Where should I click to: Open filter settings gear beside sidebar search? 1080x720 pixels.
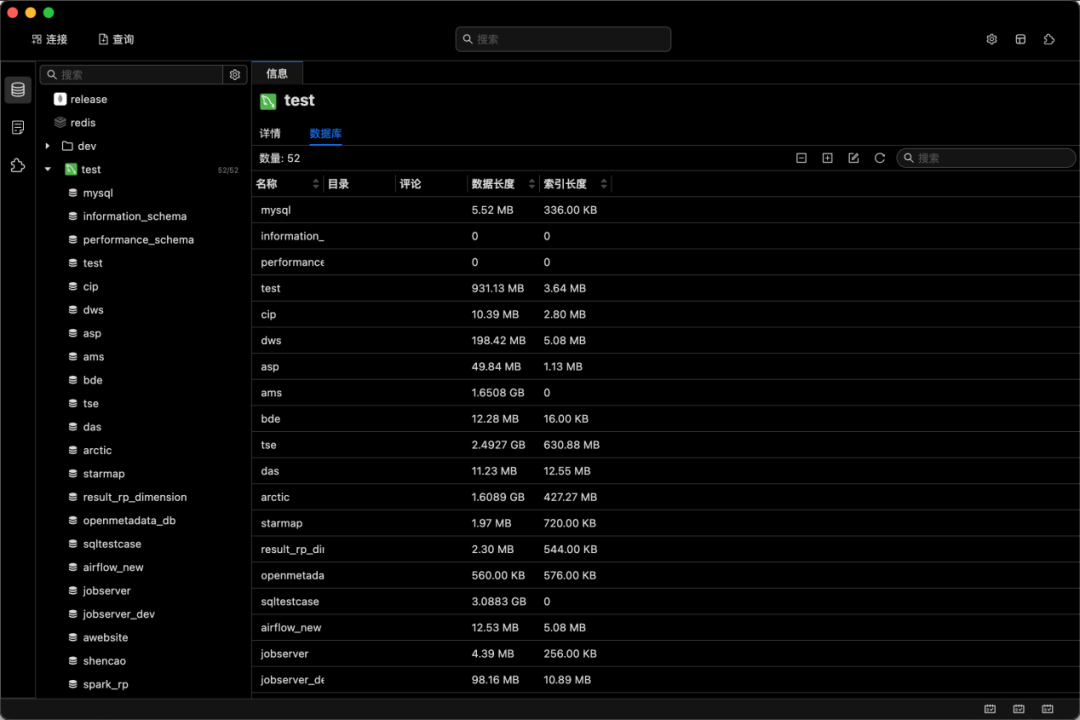point(235,75)
